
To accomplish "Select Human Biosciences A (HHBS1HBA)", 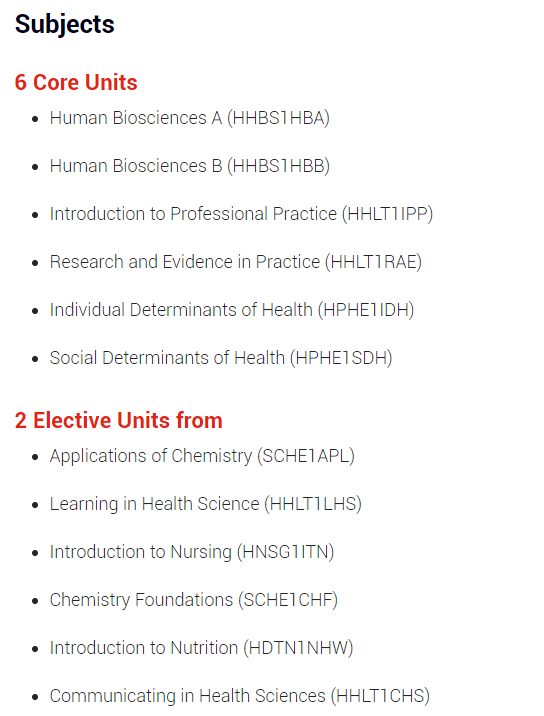I will pyautogui.click(x=190, y=118).
